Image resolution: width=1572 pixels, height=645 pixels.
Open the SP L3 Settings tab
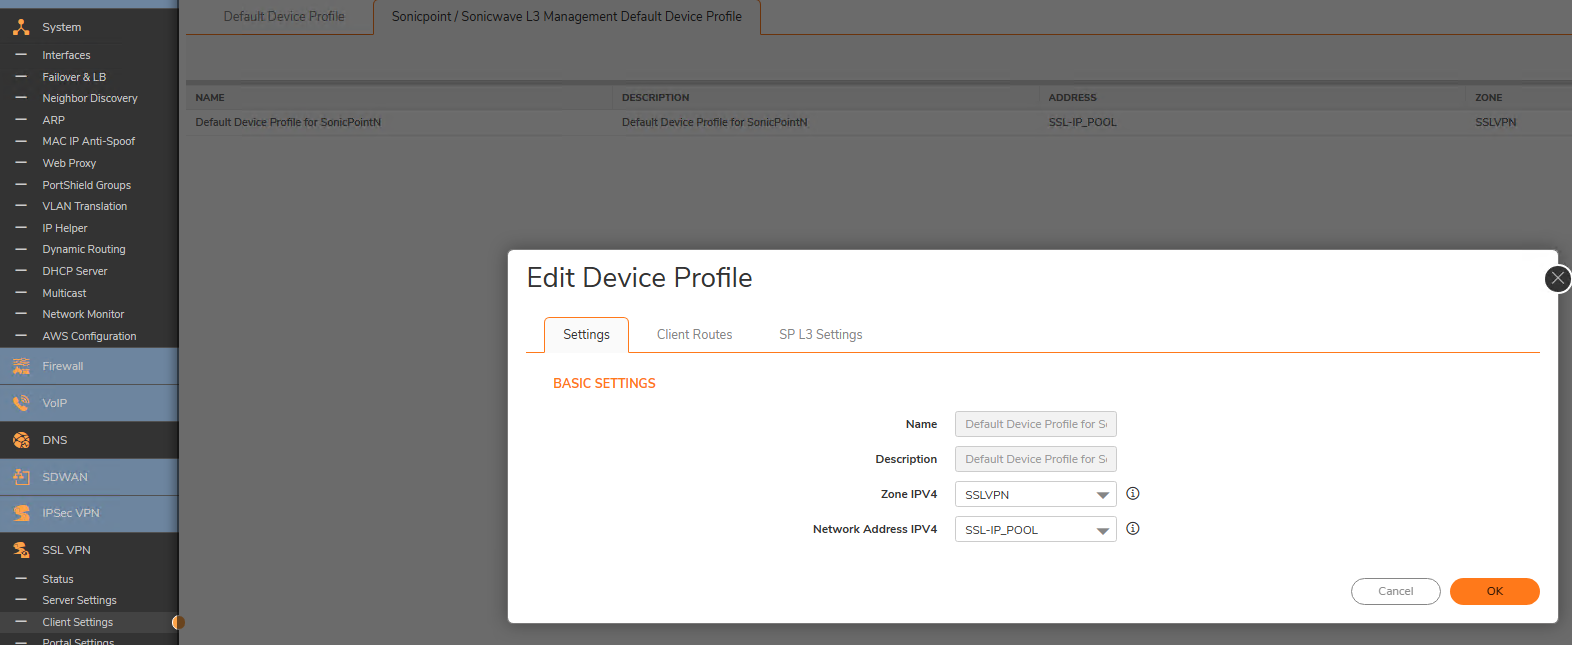(x=820, y=335)
